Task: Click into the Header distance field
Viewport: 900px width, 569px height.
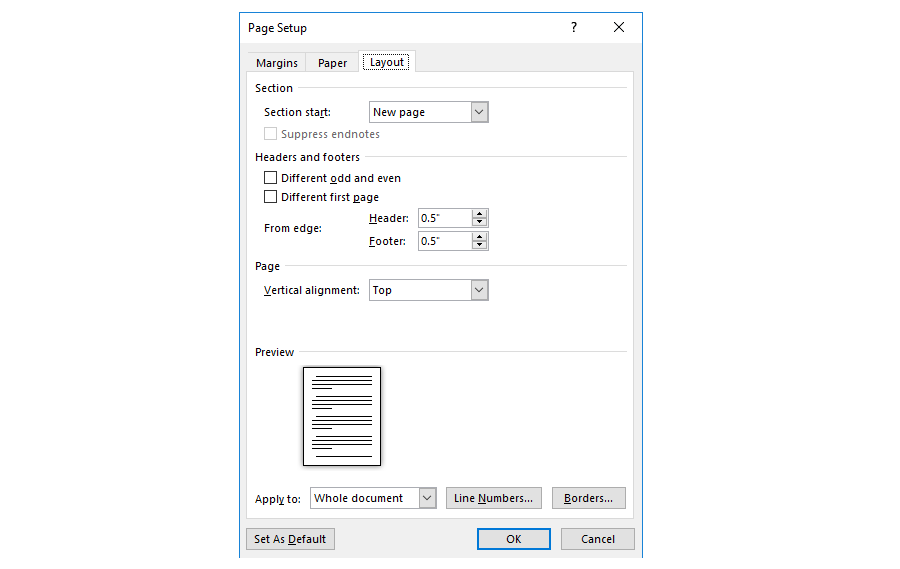Action: point(444,218)
